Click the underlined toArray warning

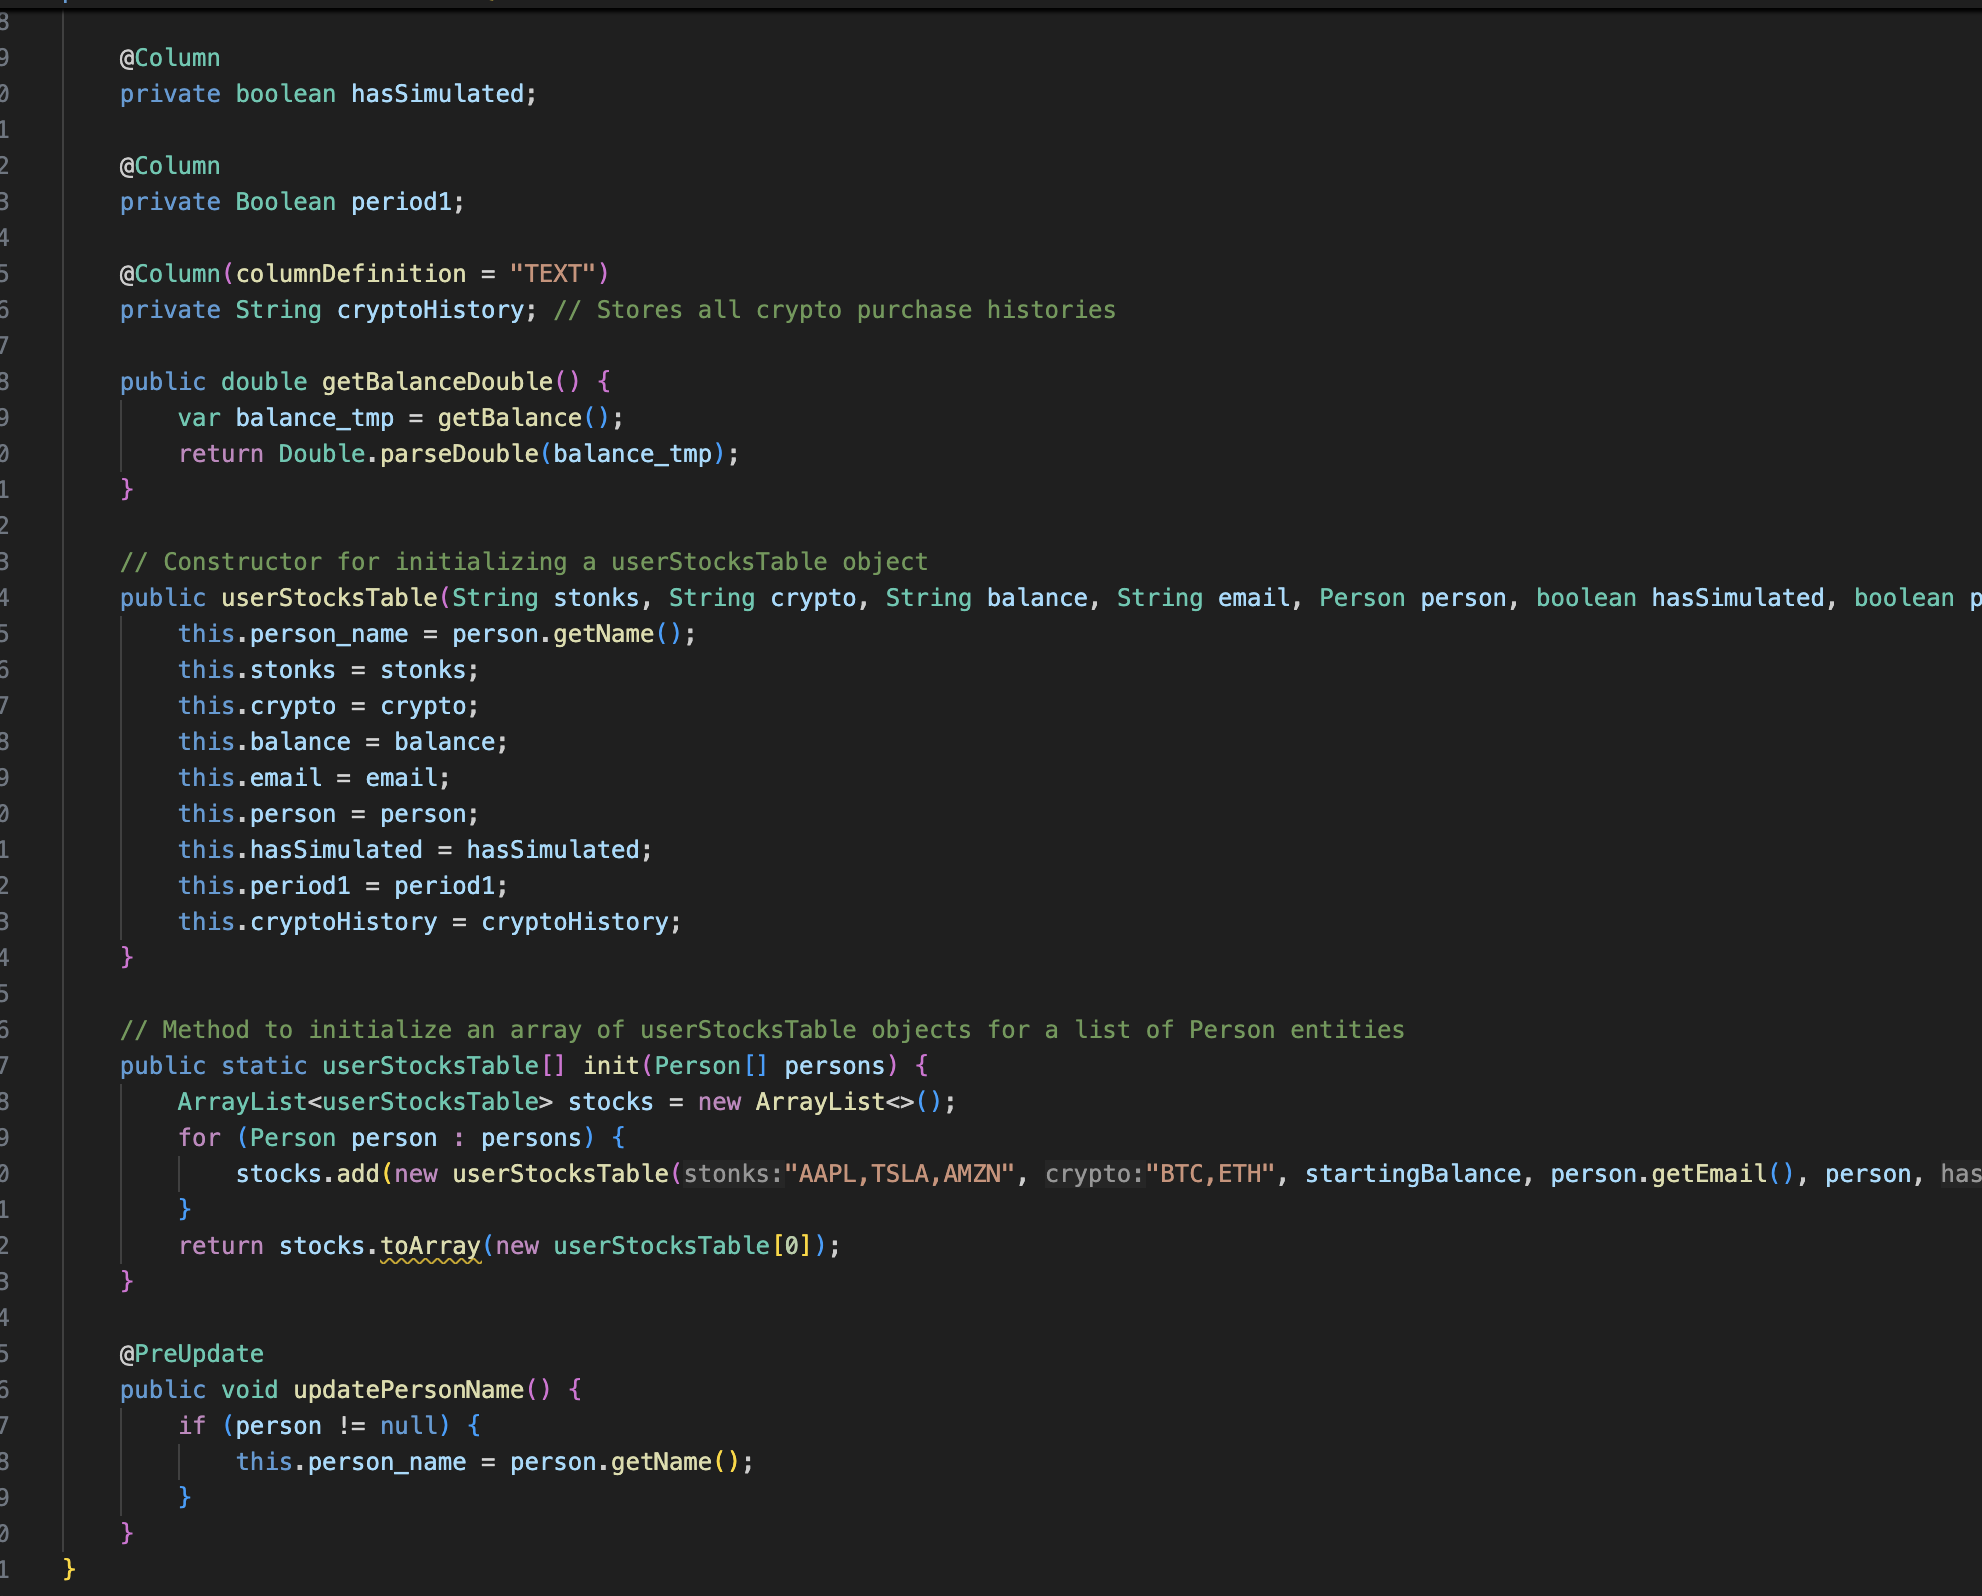coord(430,1246)
